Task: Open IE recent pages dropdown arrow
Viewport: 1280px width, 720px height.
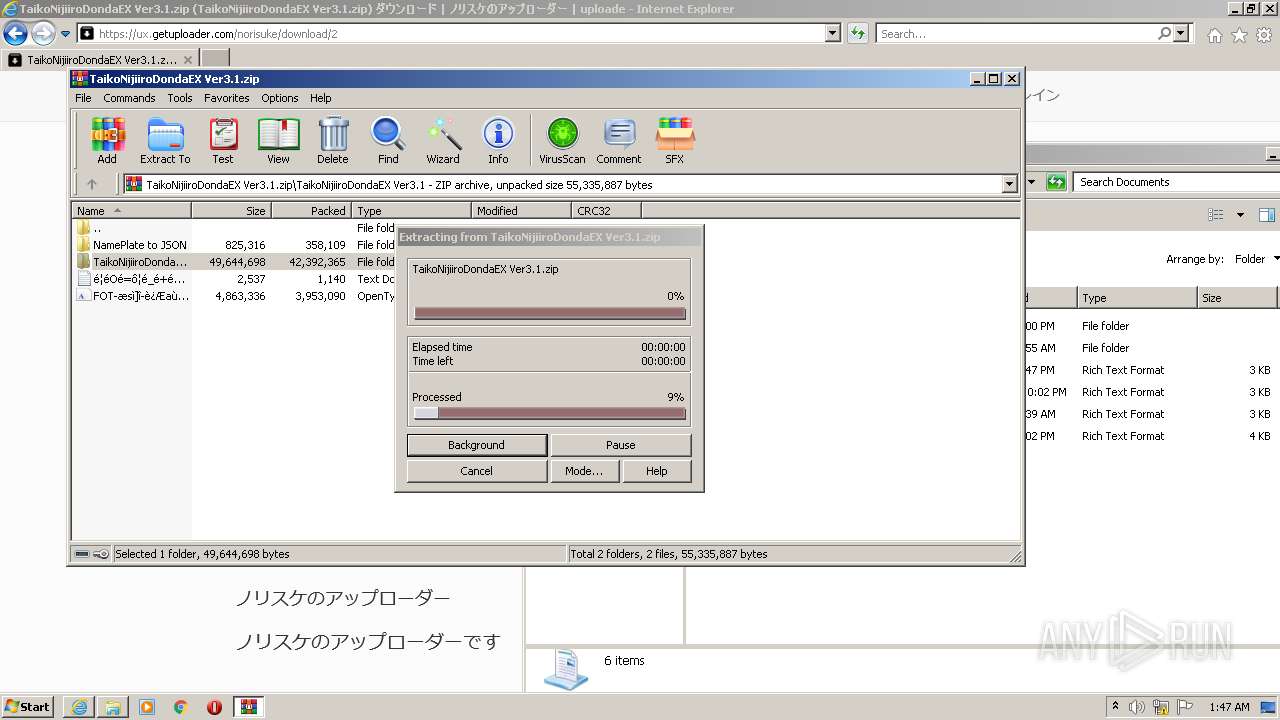Action: [x=66, y=34]
